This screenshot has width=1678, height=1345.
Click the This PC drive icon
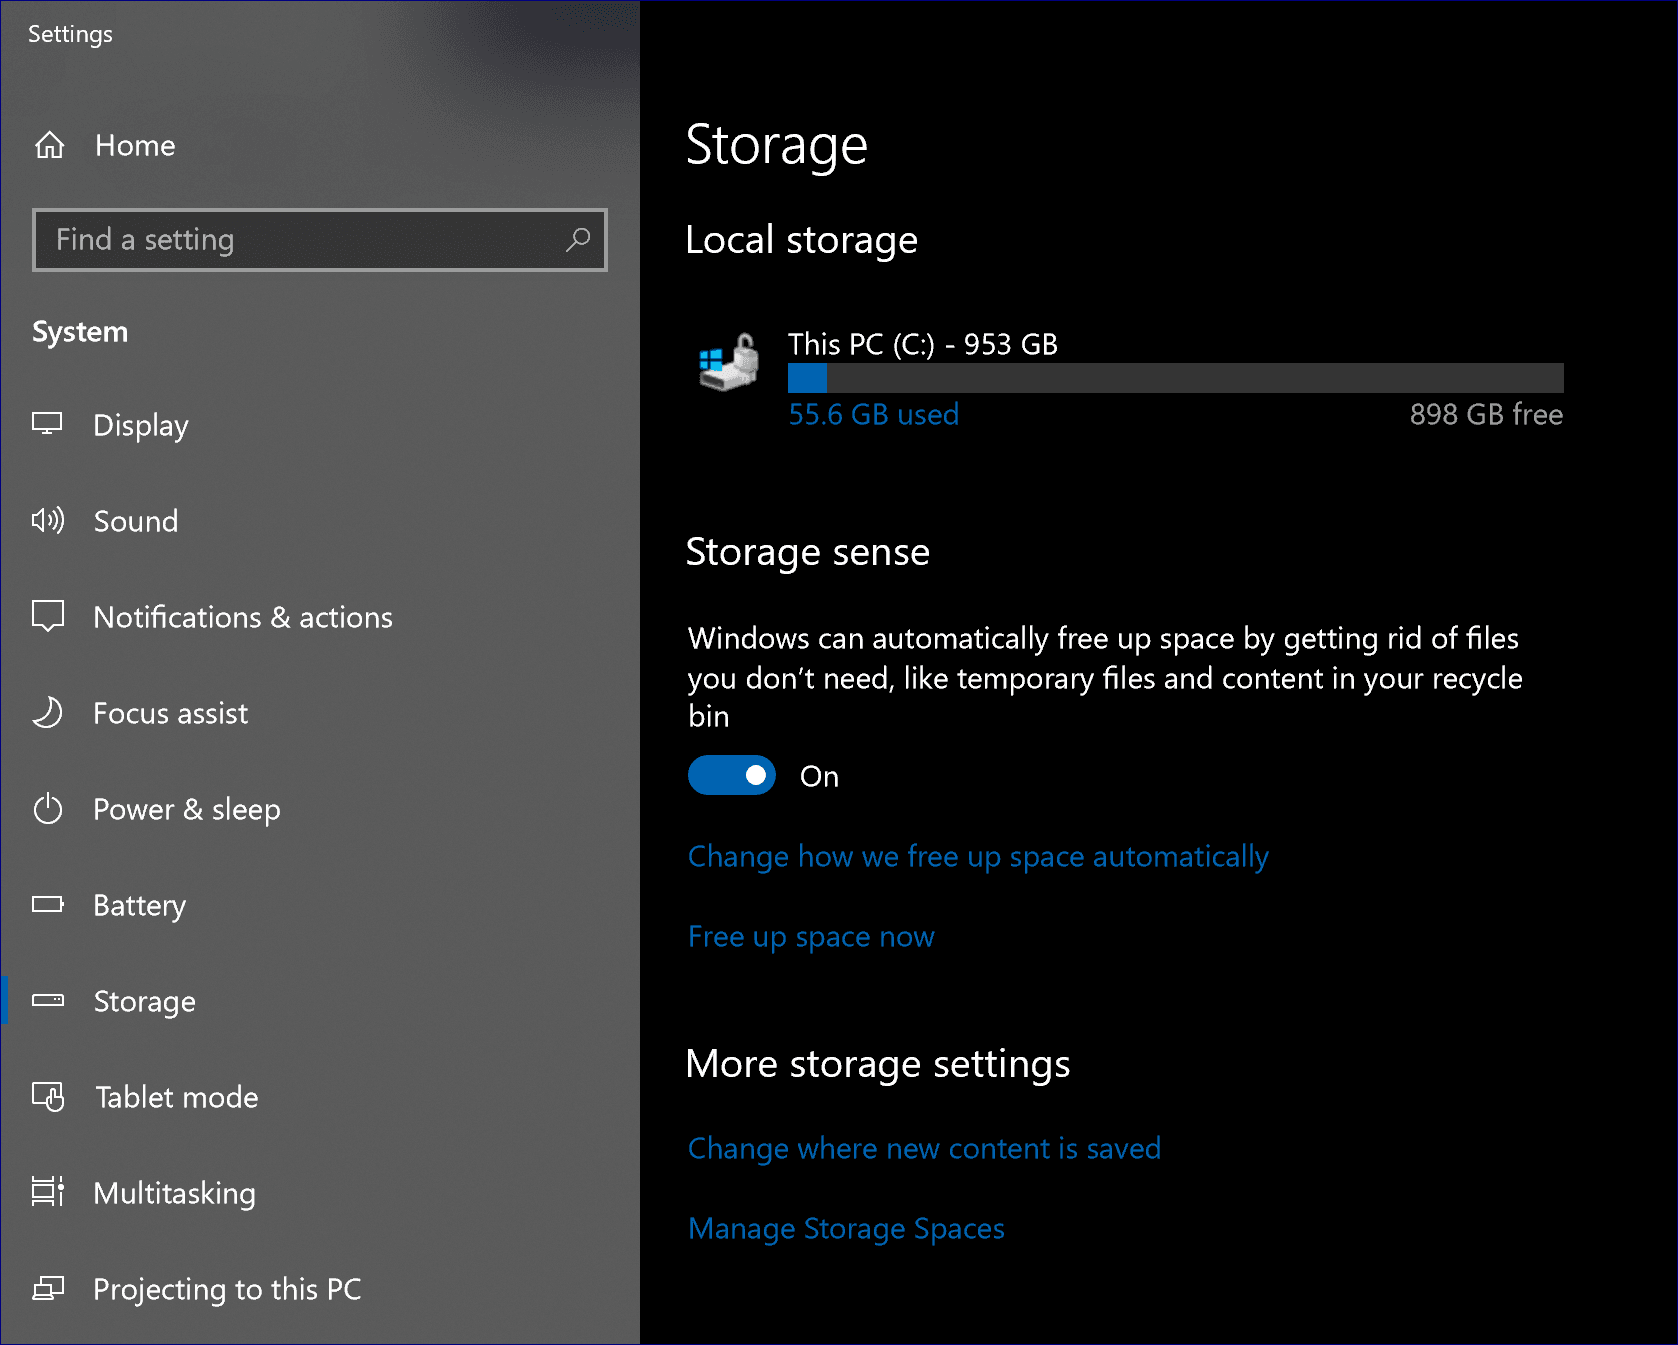(x=729, y=363)
